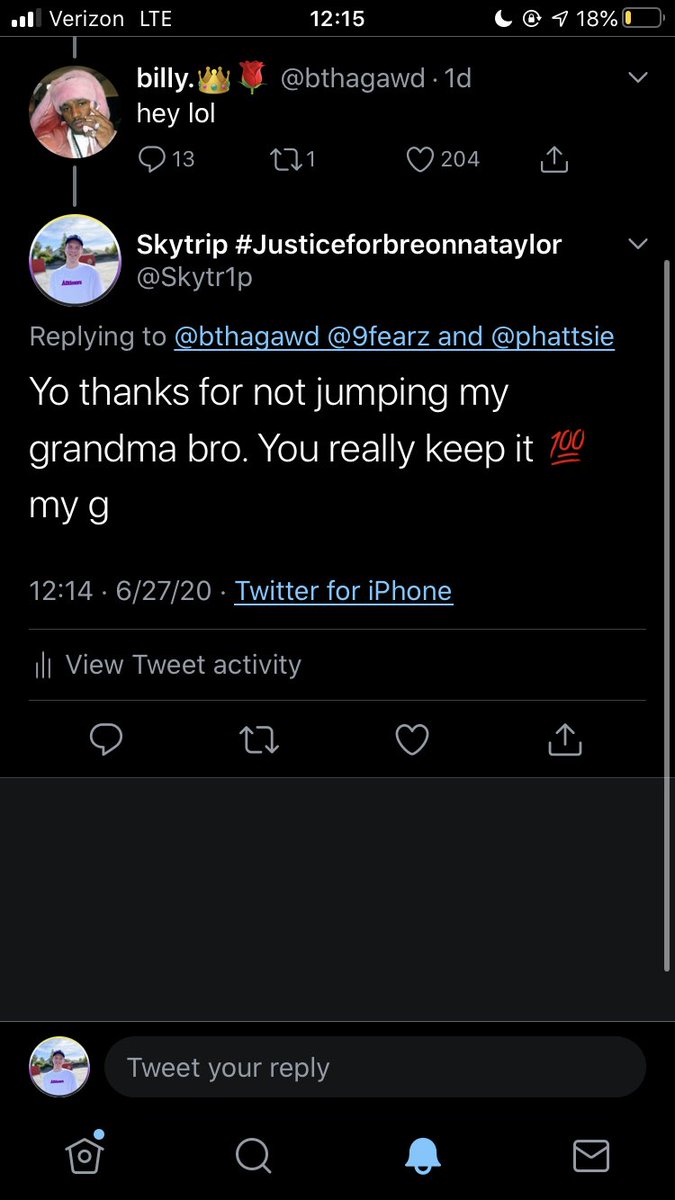Retweet Skytrip's main tweet
Image resolution: width=675 pixels, height=1200 pixels.
(260, 739)
